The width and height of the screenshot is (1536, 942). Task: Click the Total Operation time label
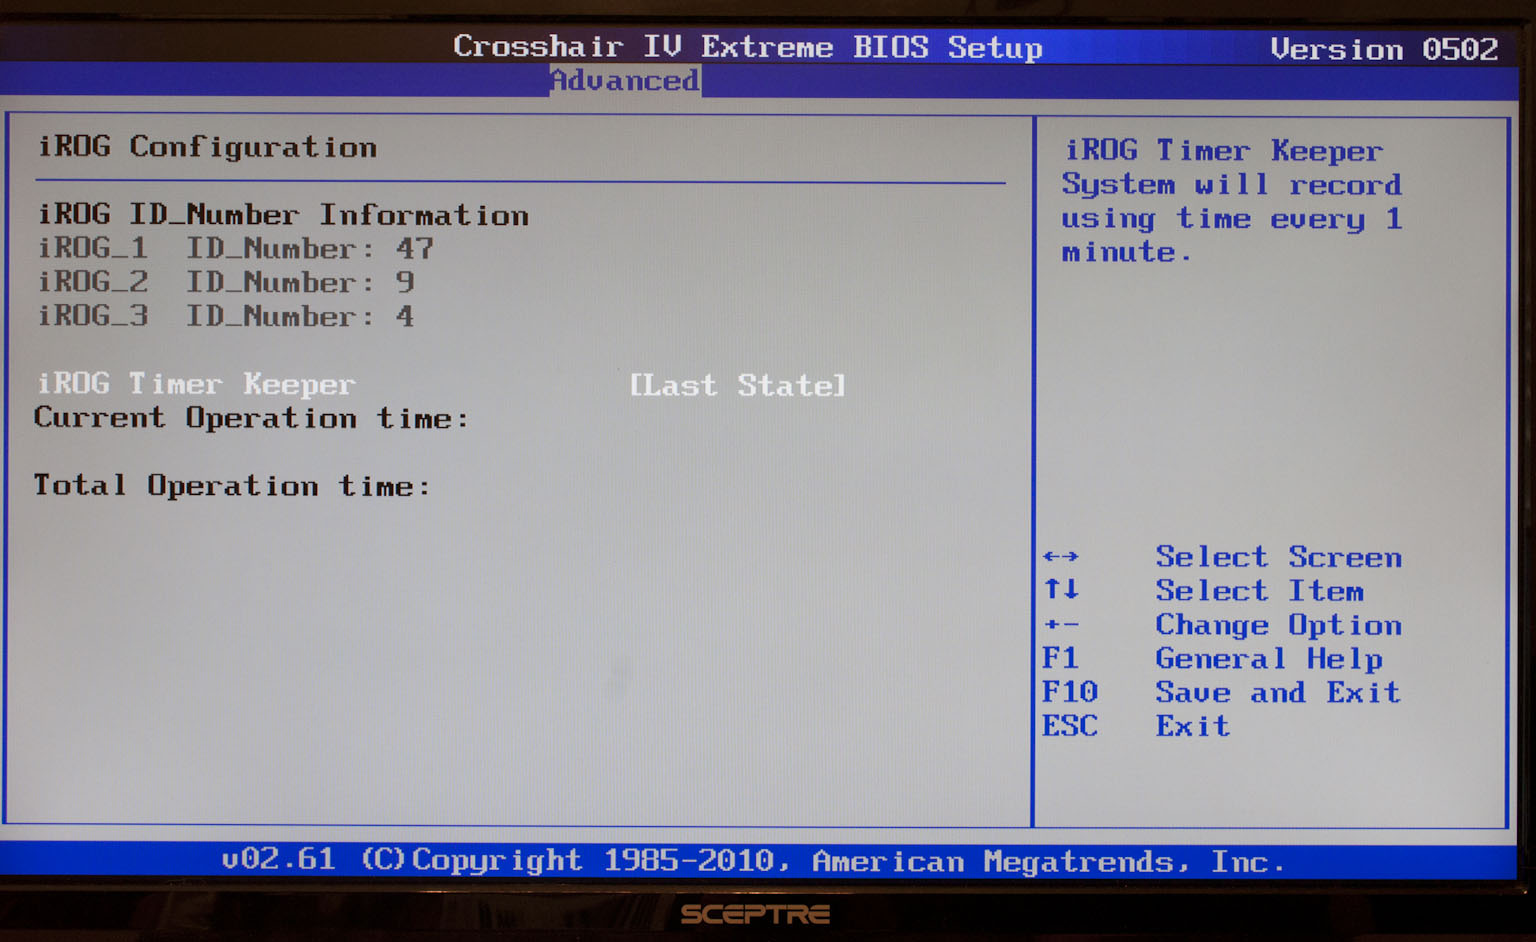pos(232,486)
